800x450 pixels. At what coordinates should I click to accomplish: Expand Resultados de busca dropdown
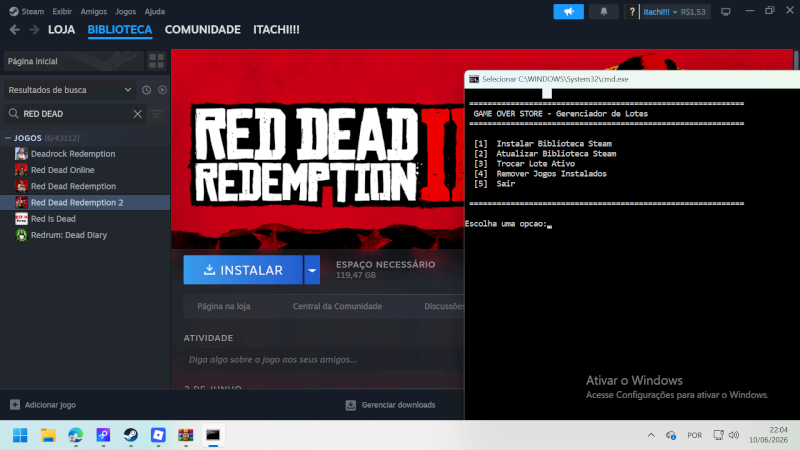pyautogui.click(x=69, y=90)
